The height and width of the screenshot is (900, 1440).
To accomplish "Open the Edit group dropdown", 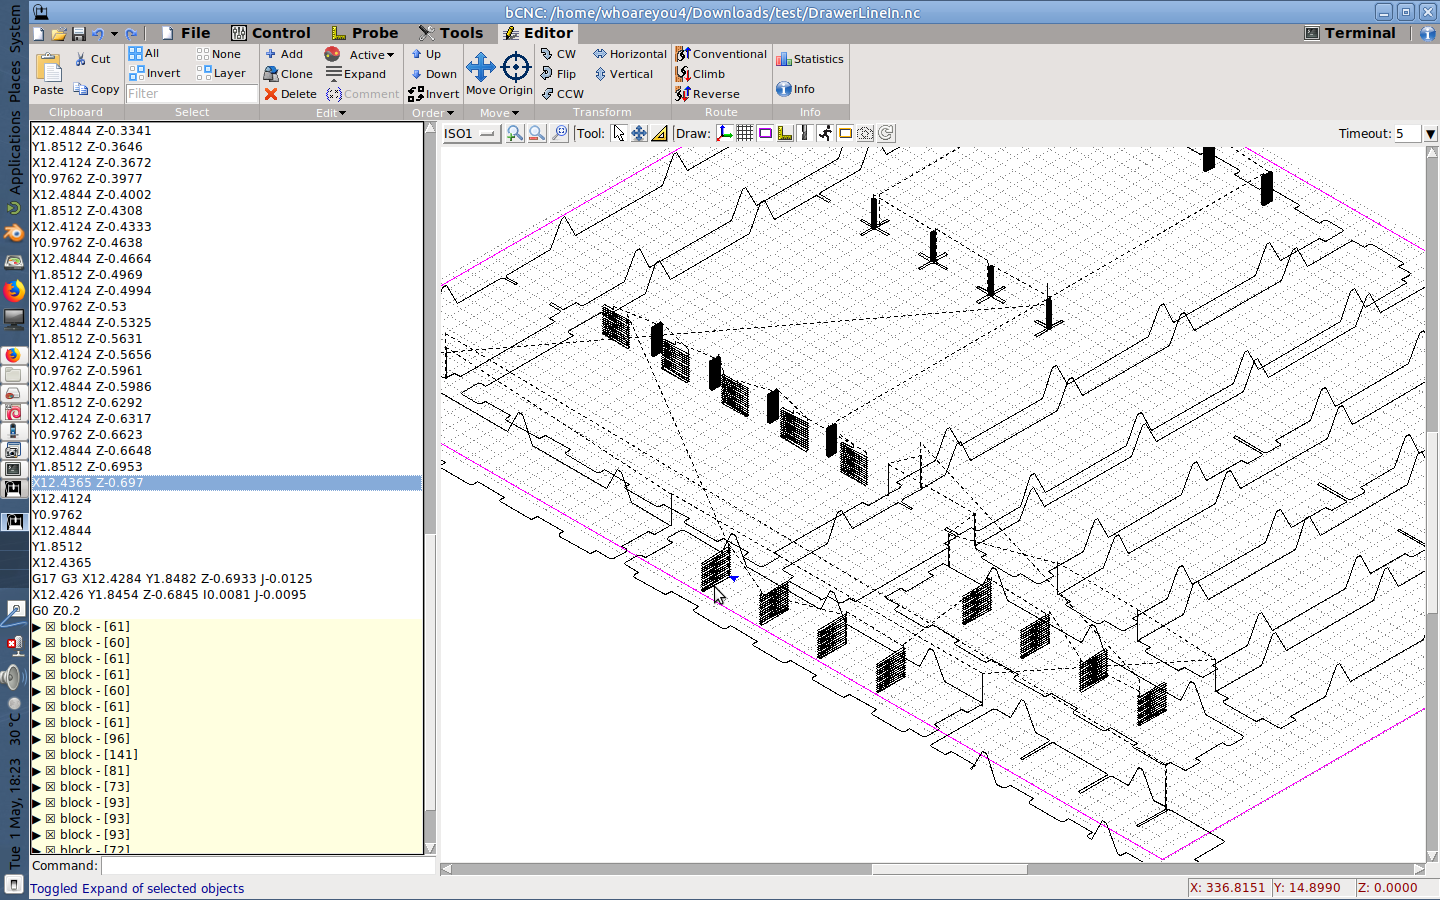I will (x=331, y=113).
